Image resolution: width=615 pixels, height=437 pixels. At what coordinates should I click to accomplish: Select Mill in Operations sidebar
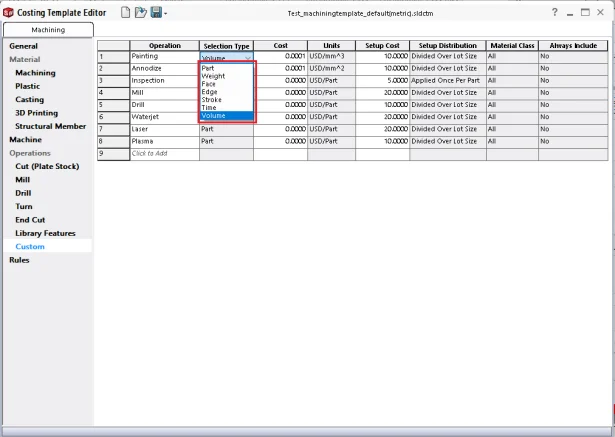(x=22, y=179)
